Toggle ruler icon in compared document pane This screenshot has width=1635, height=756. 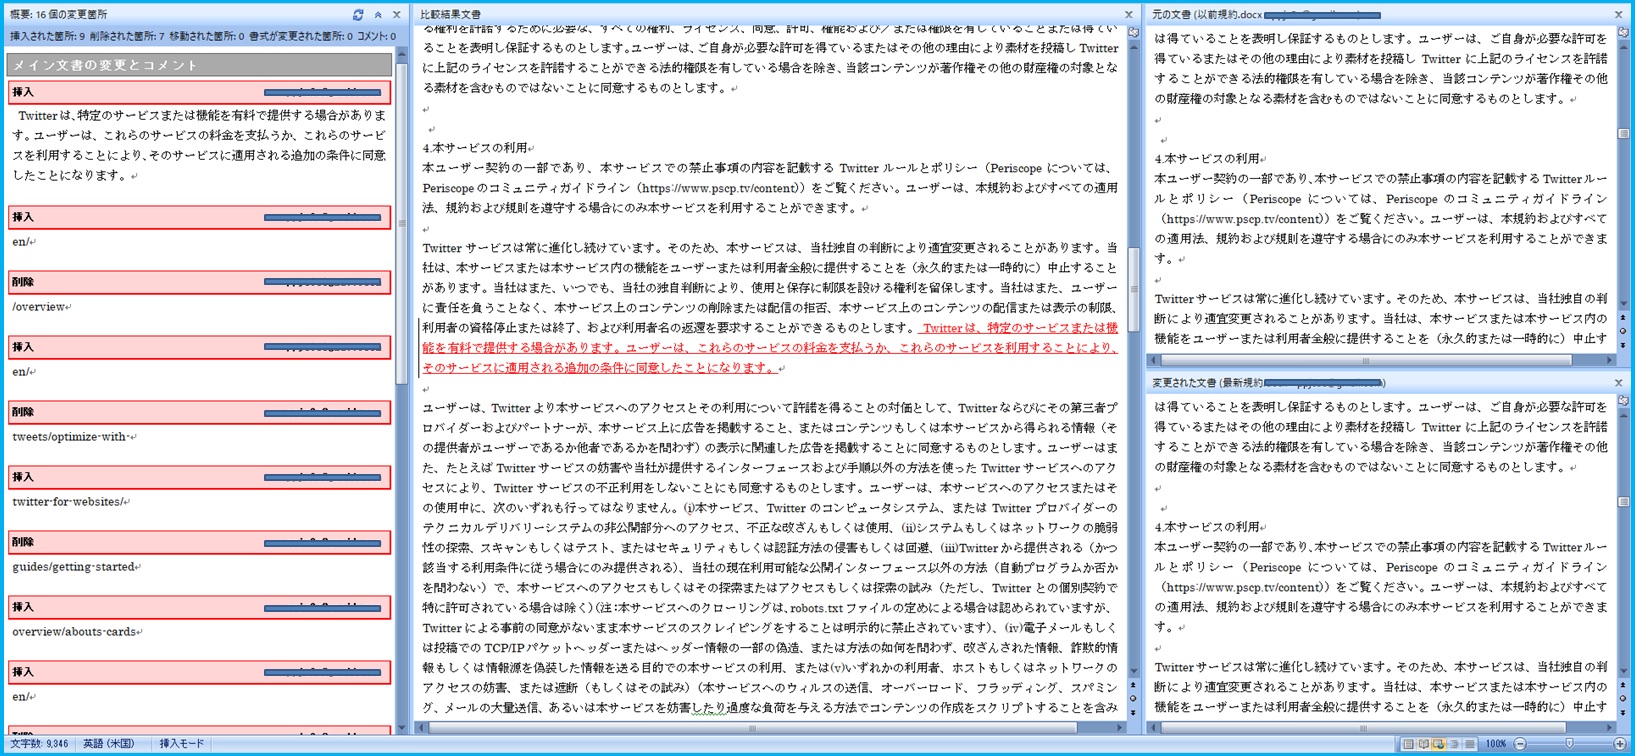(x=1133, y=33)
